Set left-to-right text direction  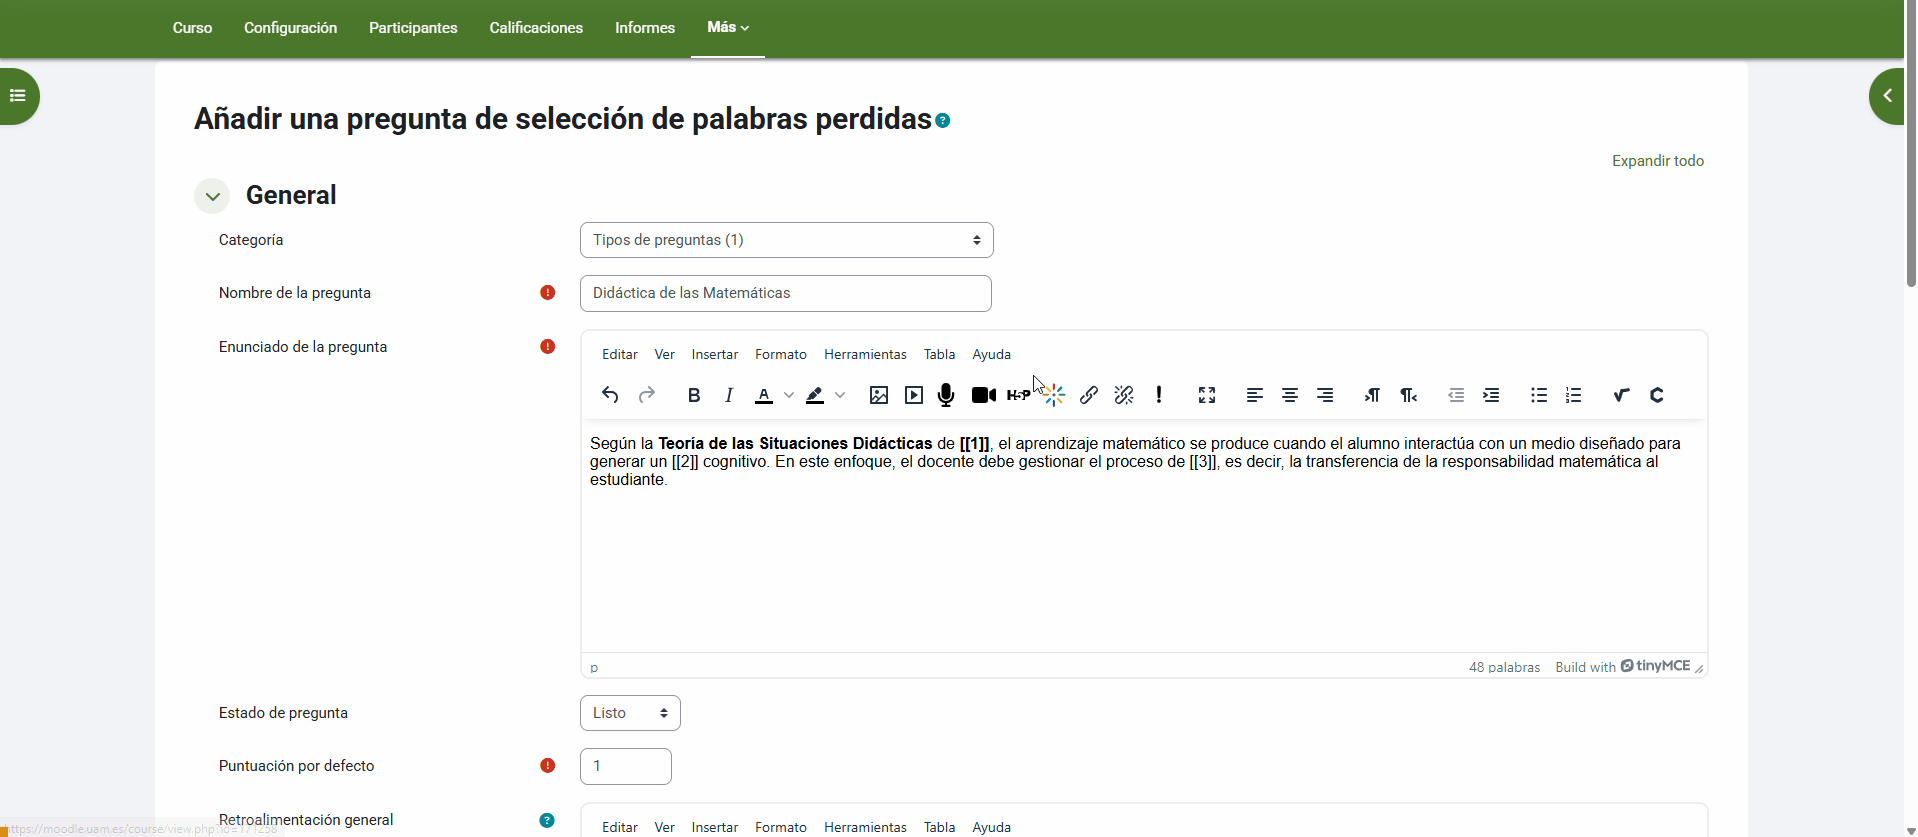tap(1372, 395)
